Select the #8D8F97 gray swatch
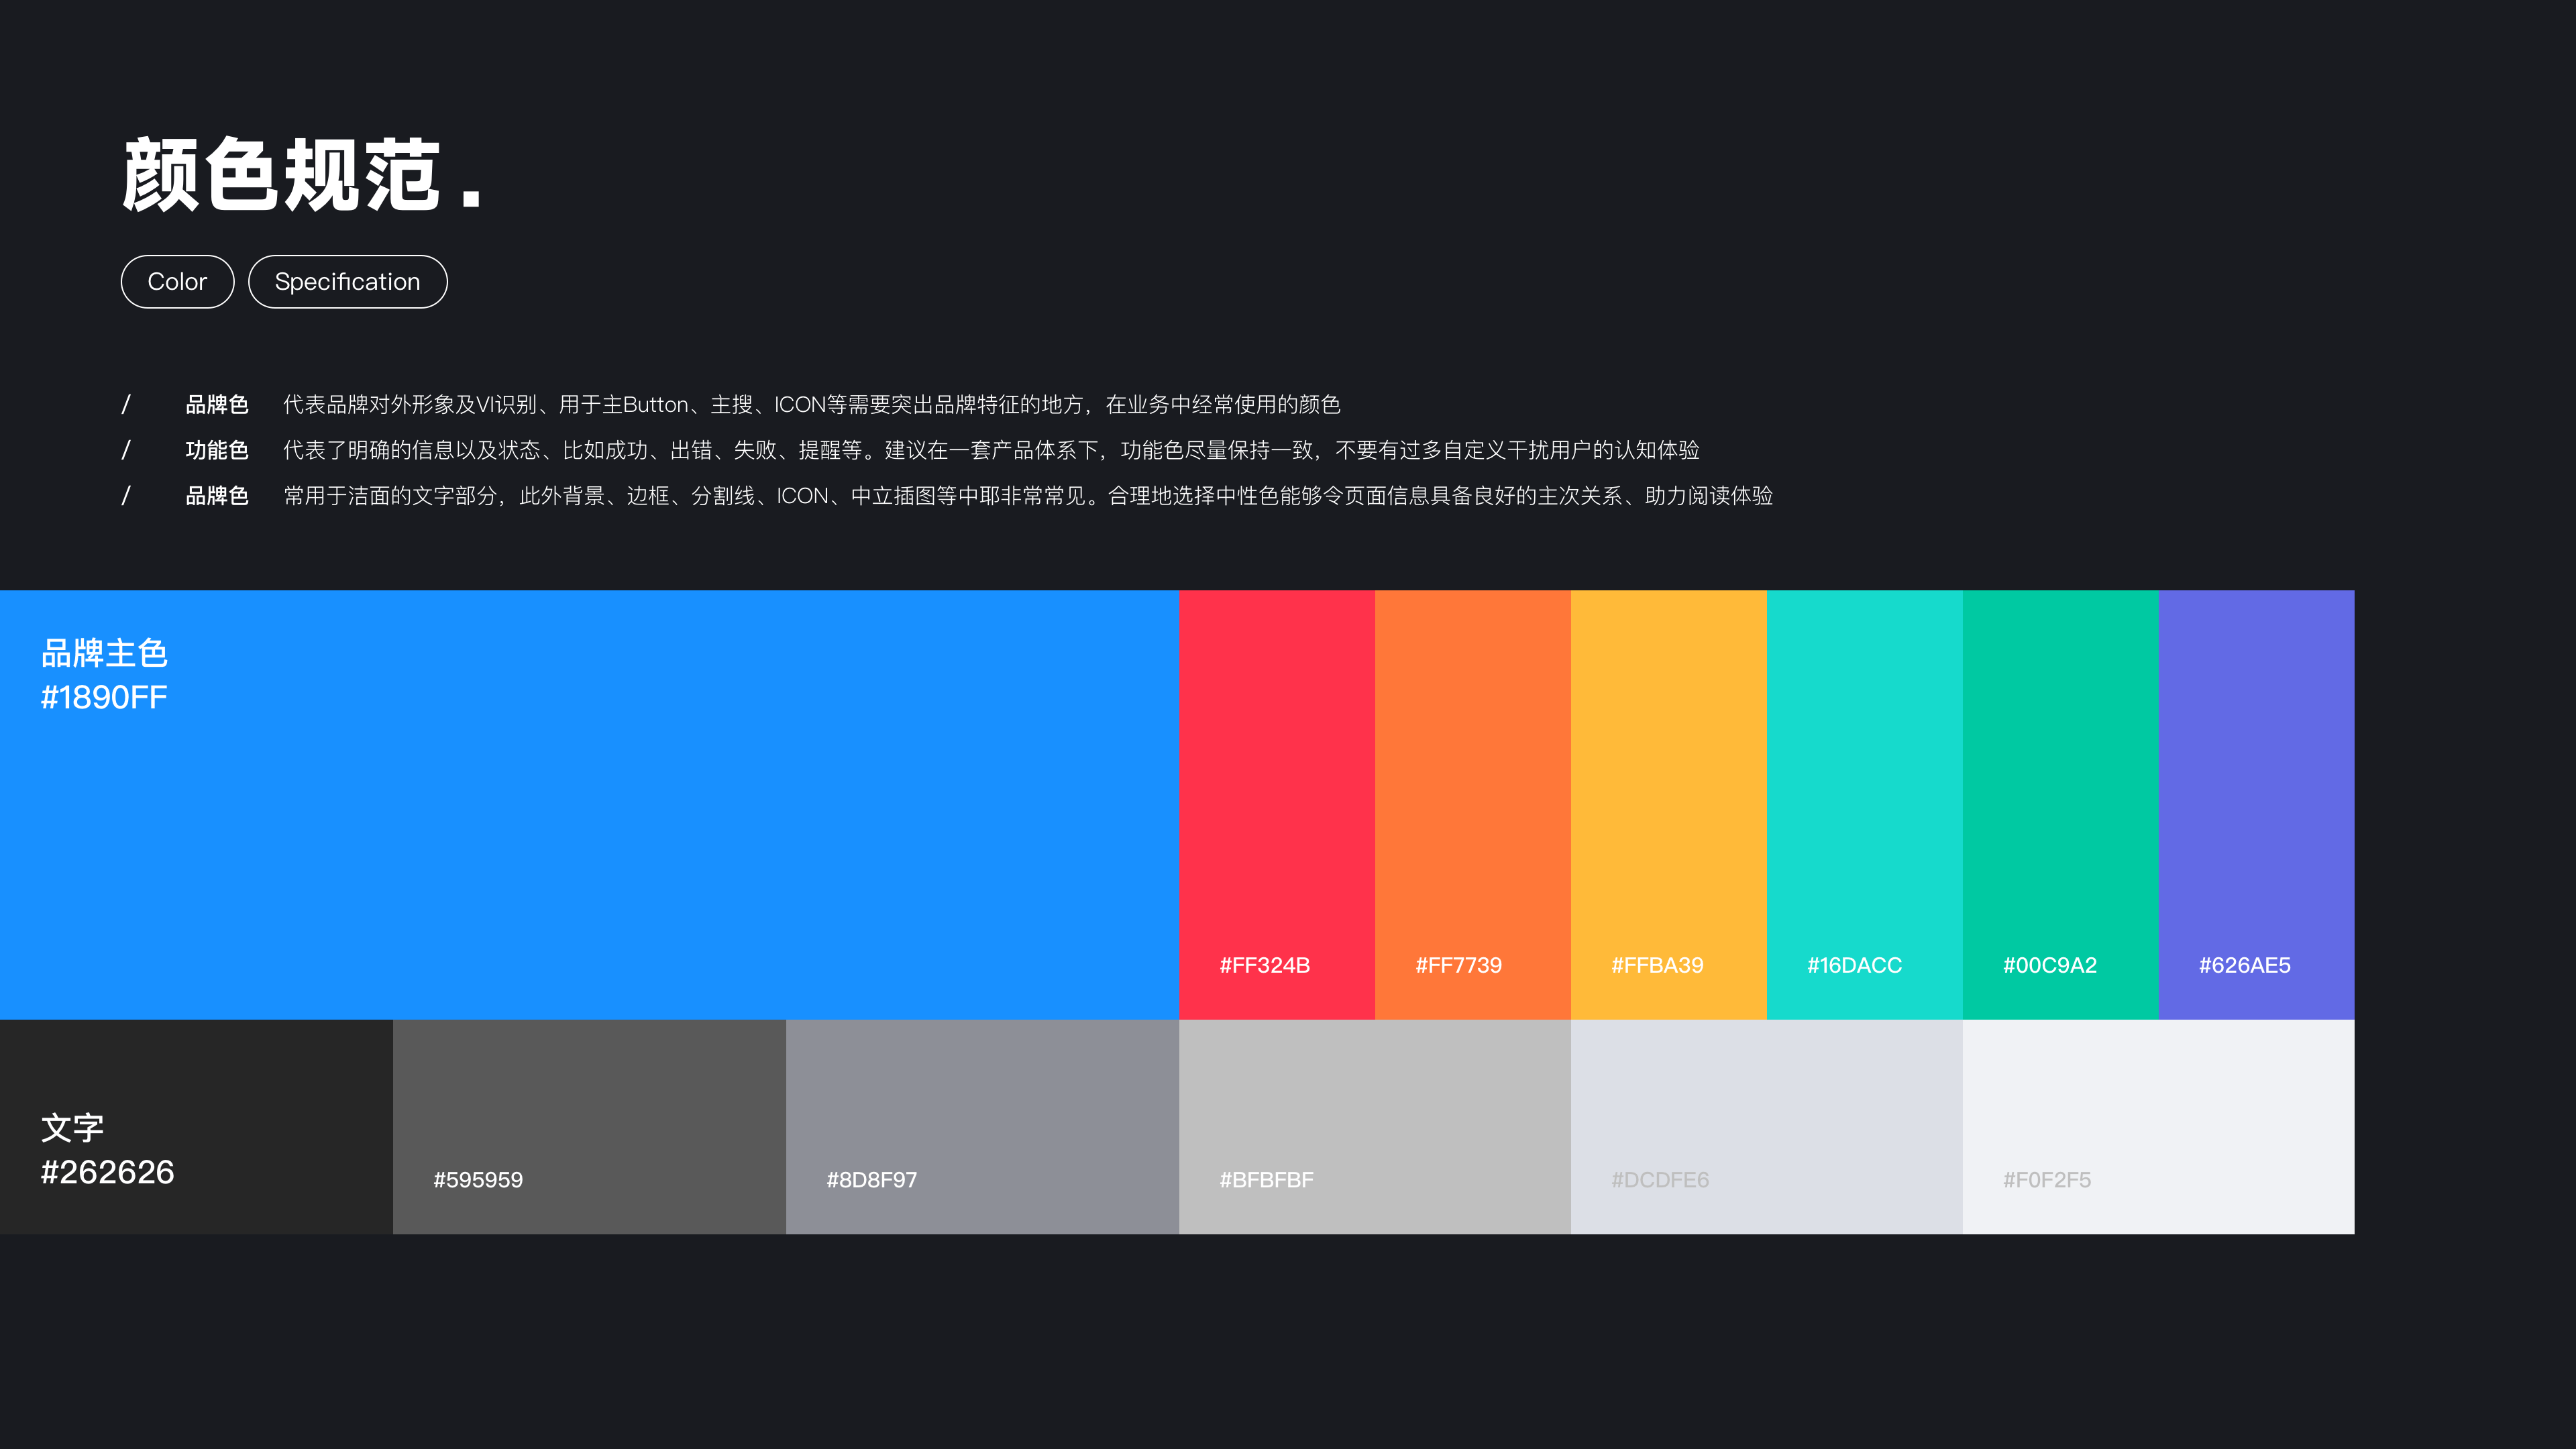Image resolution: width=2576 pixels, height=1449 pixels. [982, 1127]
